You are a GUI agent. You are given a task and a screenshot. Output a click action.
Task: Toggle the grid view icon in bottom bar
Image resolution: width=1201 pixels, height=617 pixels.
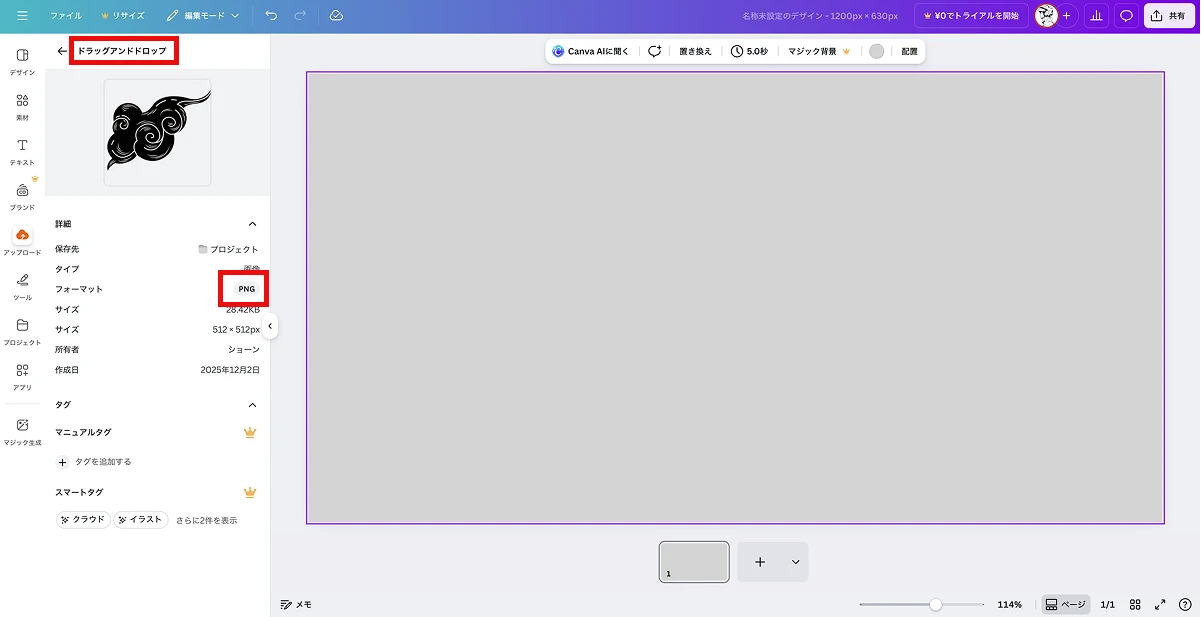click(1135, 605)
